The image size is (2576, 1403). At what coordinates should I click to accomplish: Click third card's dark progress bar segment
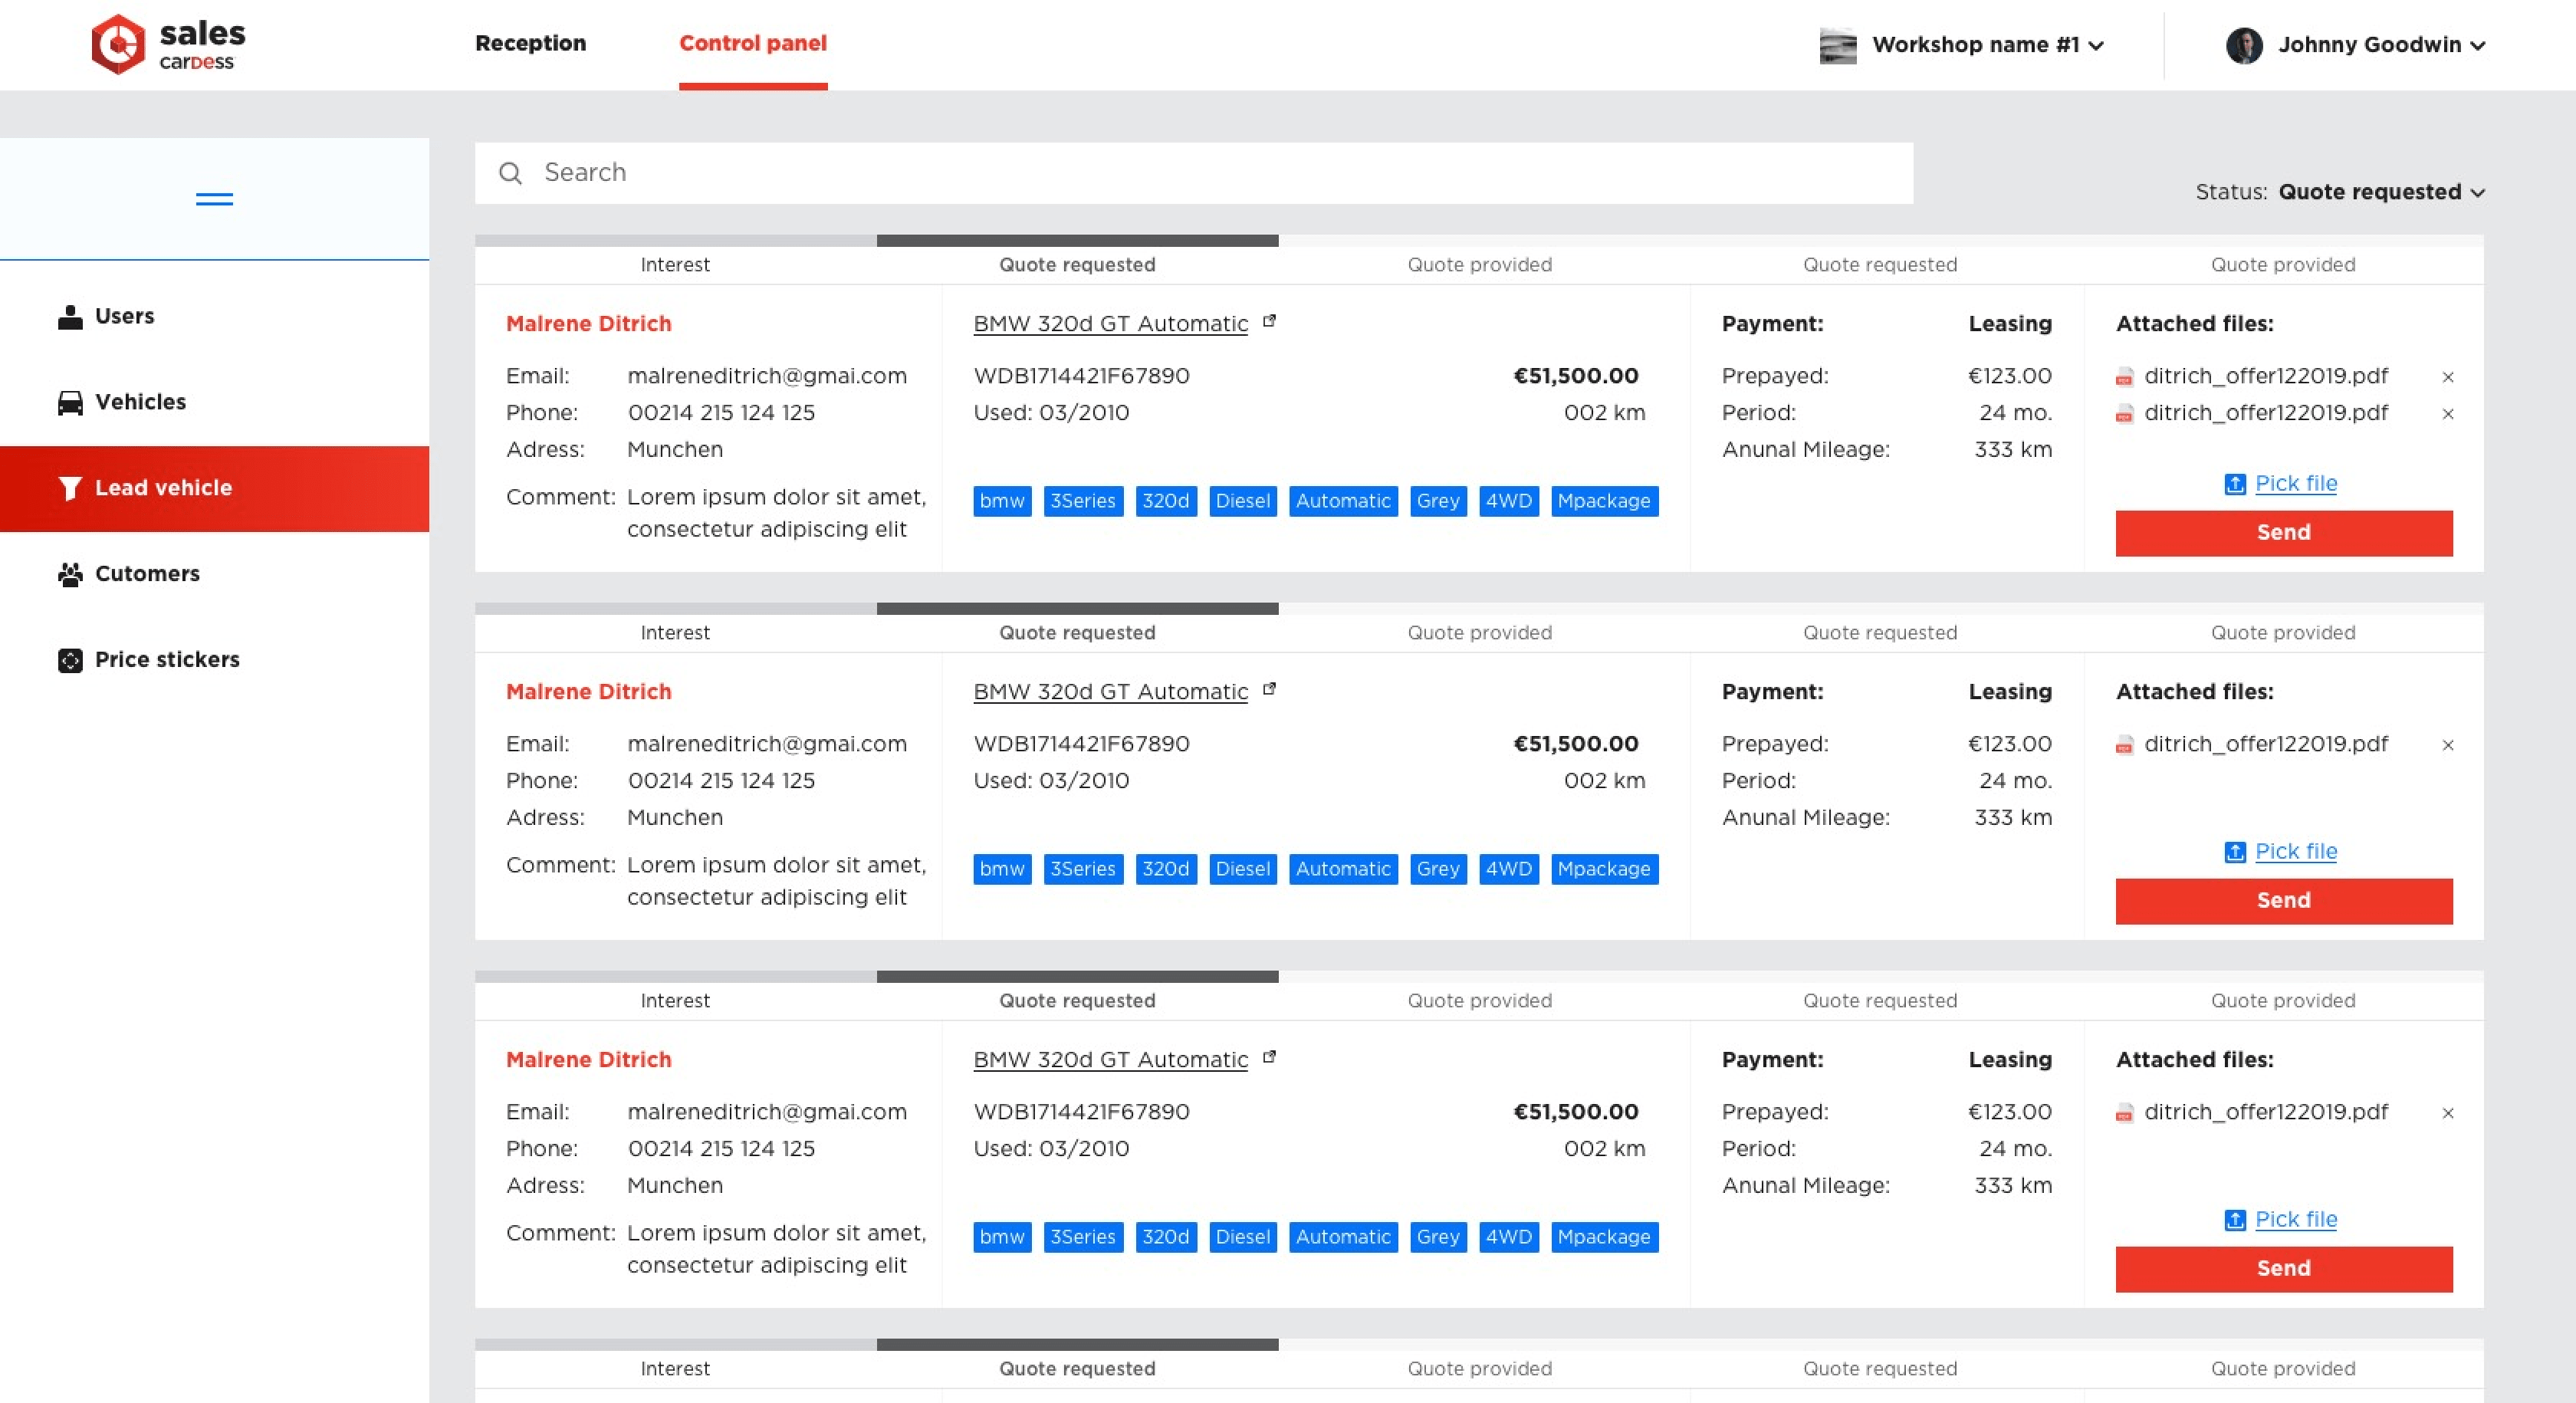(1078, 977)
